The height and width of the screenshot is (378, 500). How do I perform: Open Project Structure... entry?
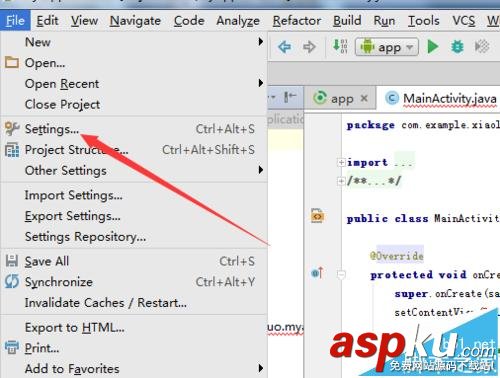pyautogui.click(x=134, y=150)
